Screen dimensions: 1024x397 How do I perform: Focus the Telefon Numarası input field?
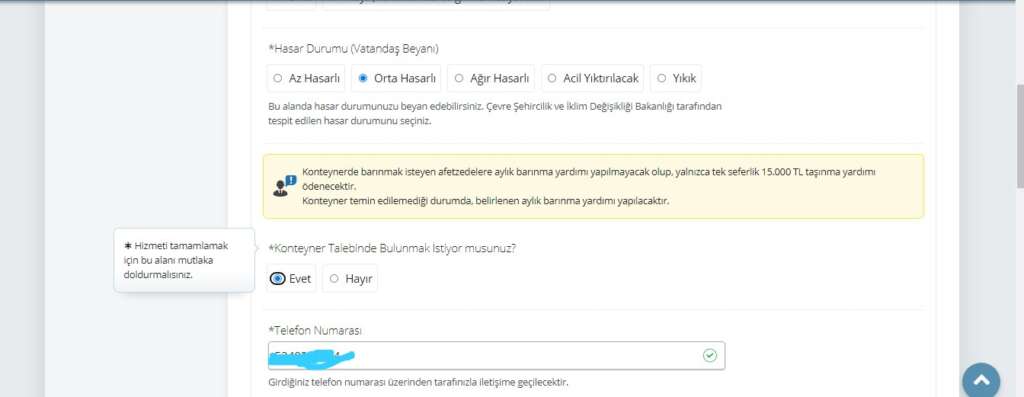(496, 356)
